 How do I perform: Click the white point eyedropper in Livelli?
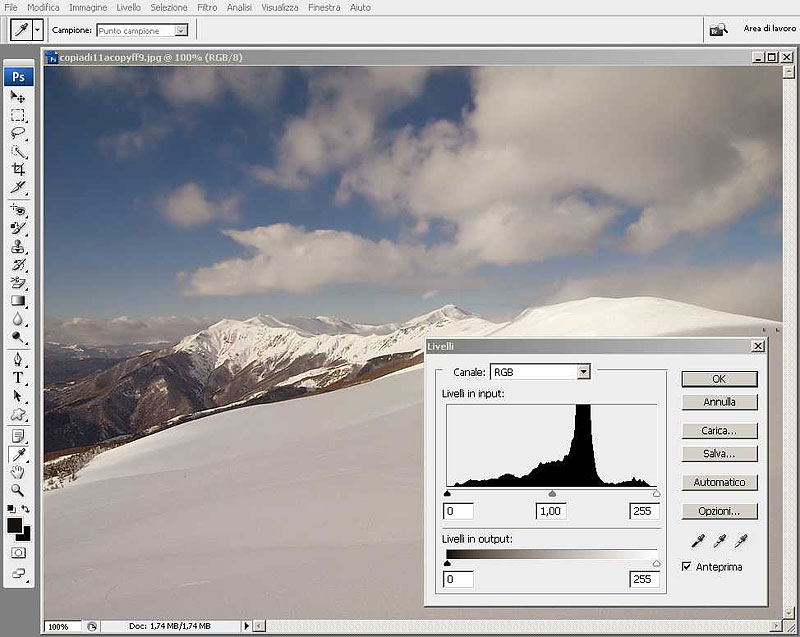741,541
